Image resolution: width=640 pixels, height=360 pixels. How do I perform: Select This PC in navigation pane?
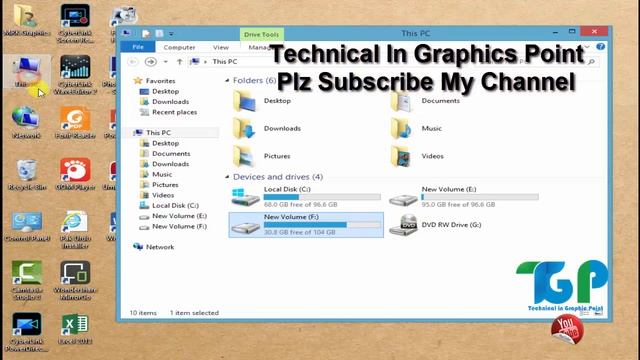pos(152,133)
